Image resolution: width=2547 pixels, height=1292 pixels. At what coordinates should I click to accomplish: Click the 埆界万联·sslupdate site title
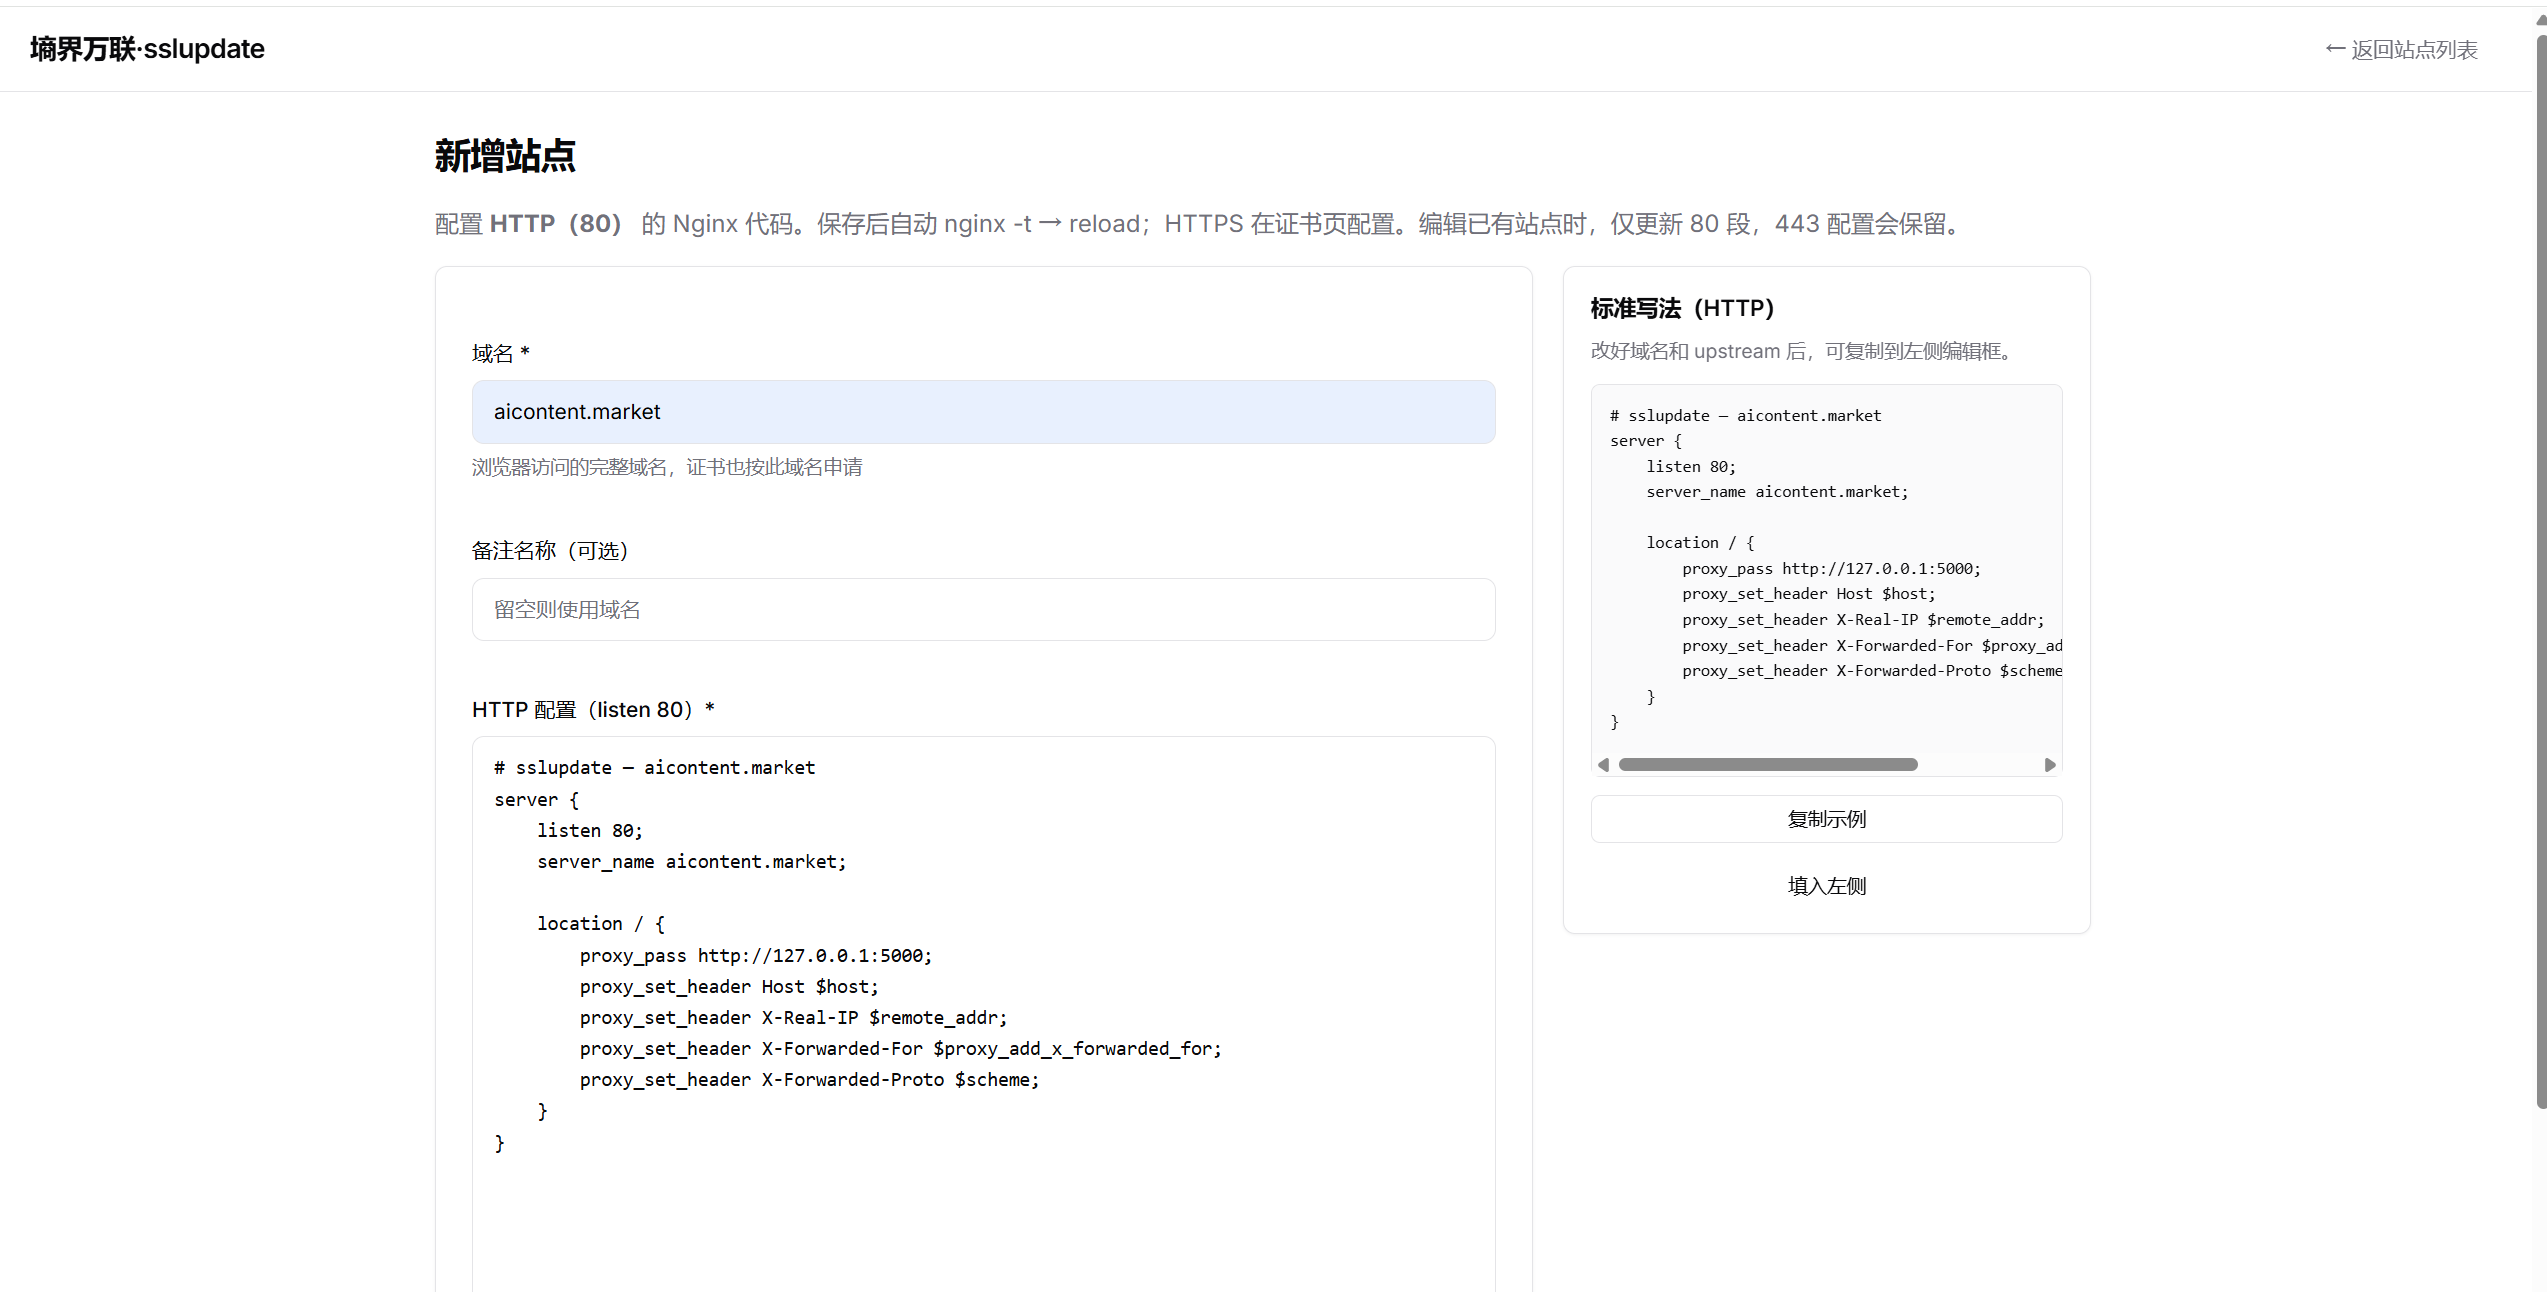pos(147,49)
